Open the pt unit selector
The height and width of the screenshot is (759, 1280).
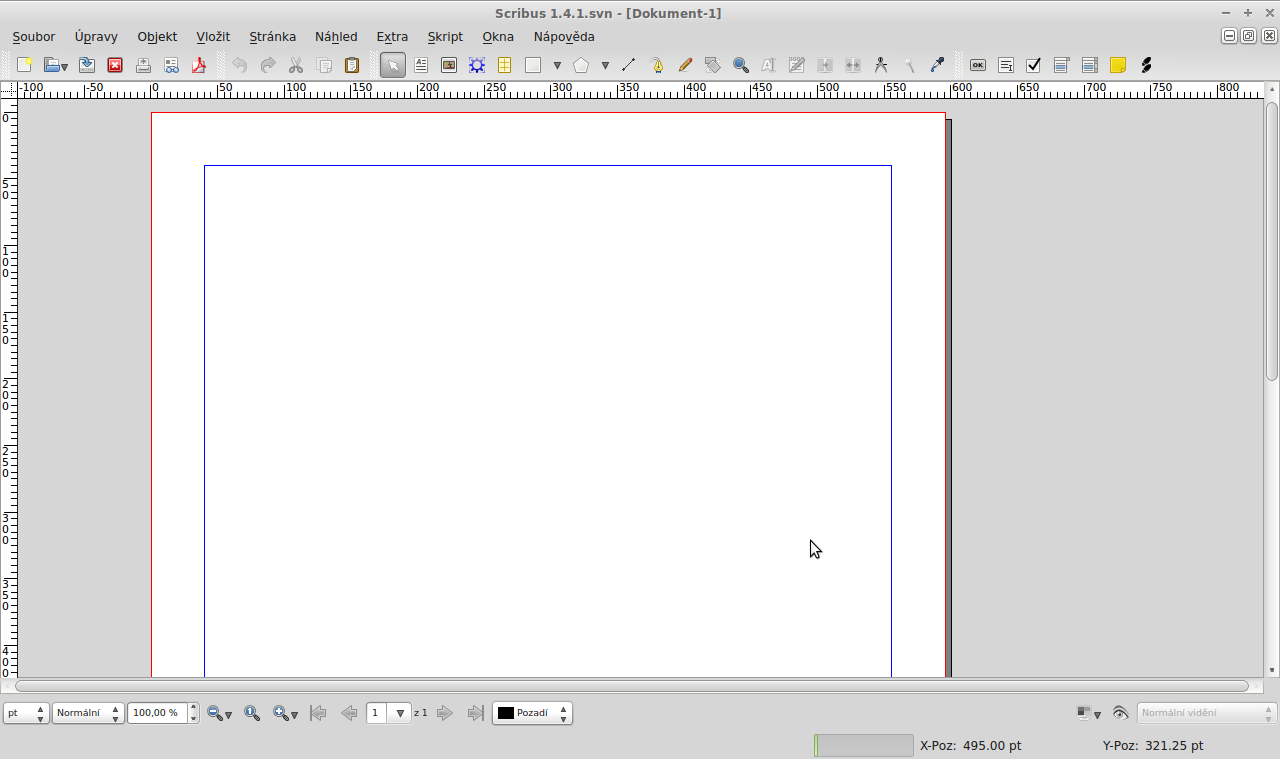pyautogui.click(x=26, y=713)
